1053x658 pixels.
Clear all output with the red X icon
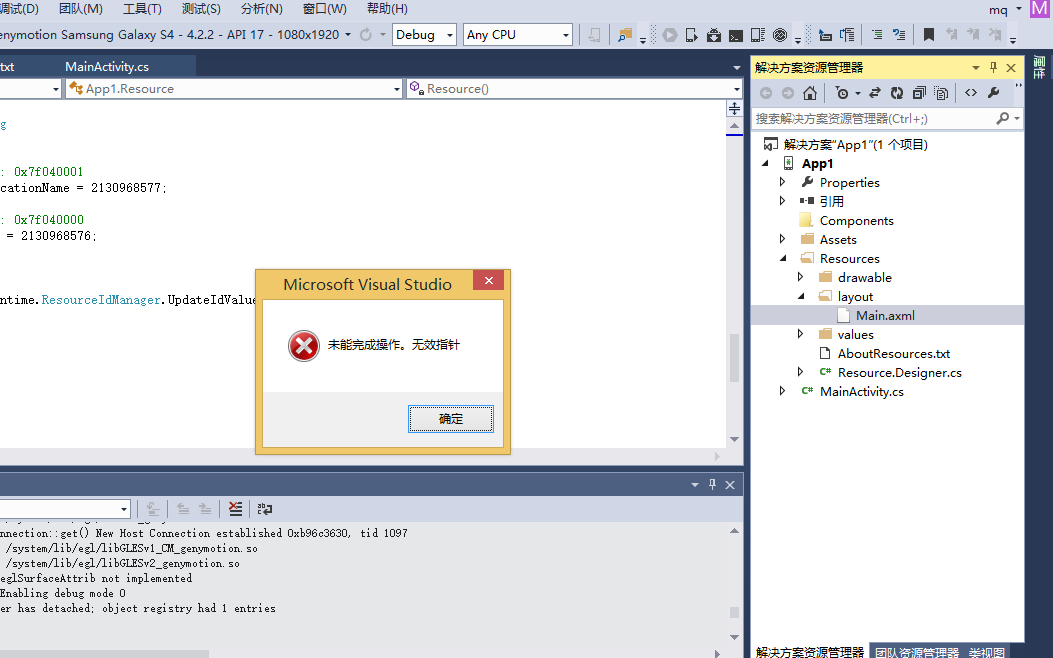tap(235, 509)
